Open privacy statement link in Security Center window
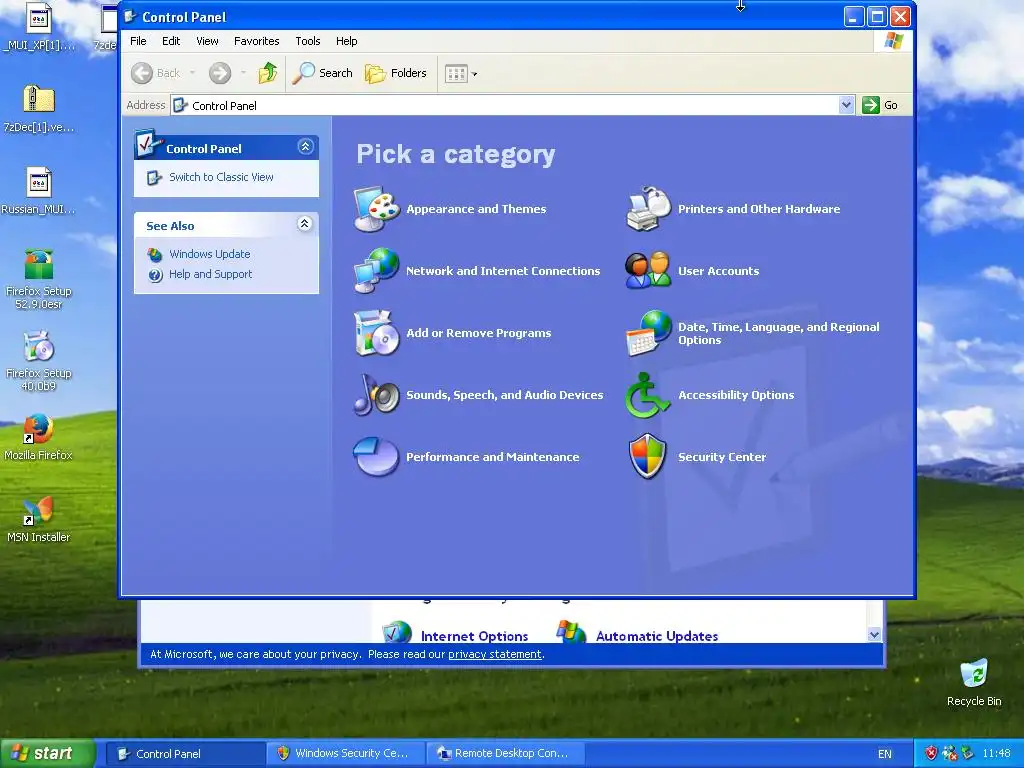Image resolution: width=1024 pixels, height=768 pixels. pos(494,654)
